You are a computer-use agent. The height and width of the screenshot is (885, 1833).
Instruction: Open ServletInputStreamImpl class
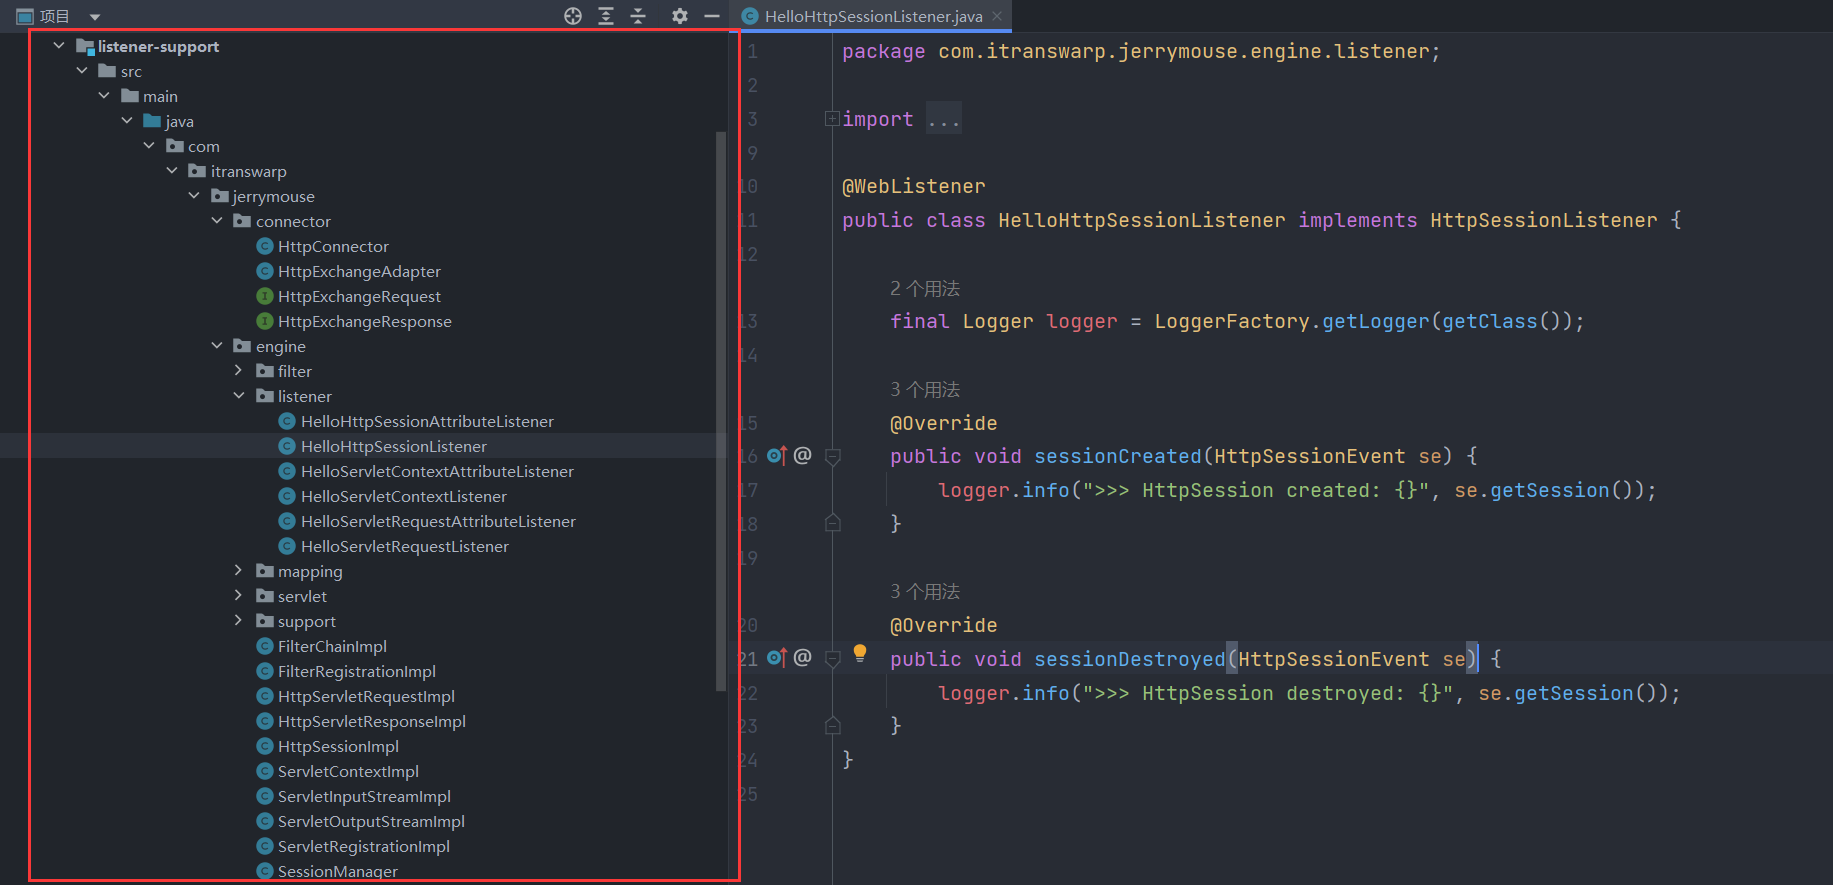[364, 796]
